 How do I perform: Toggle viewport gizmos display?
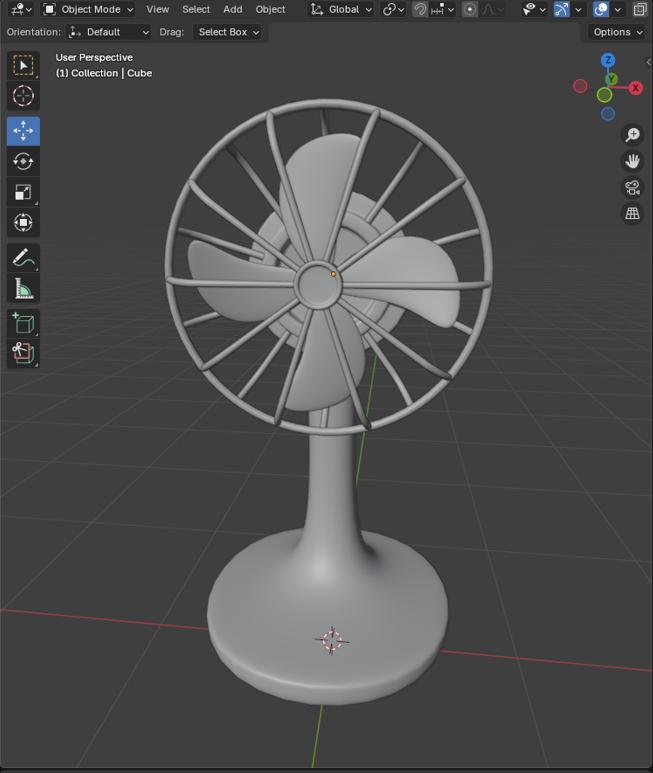[561, 9]
